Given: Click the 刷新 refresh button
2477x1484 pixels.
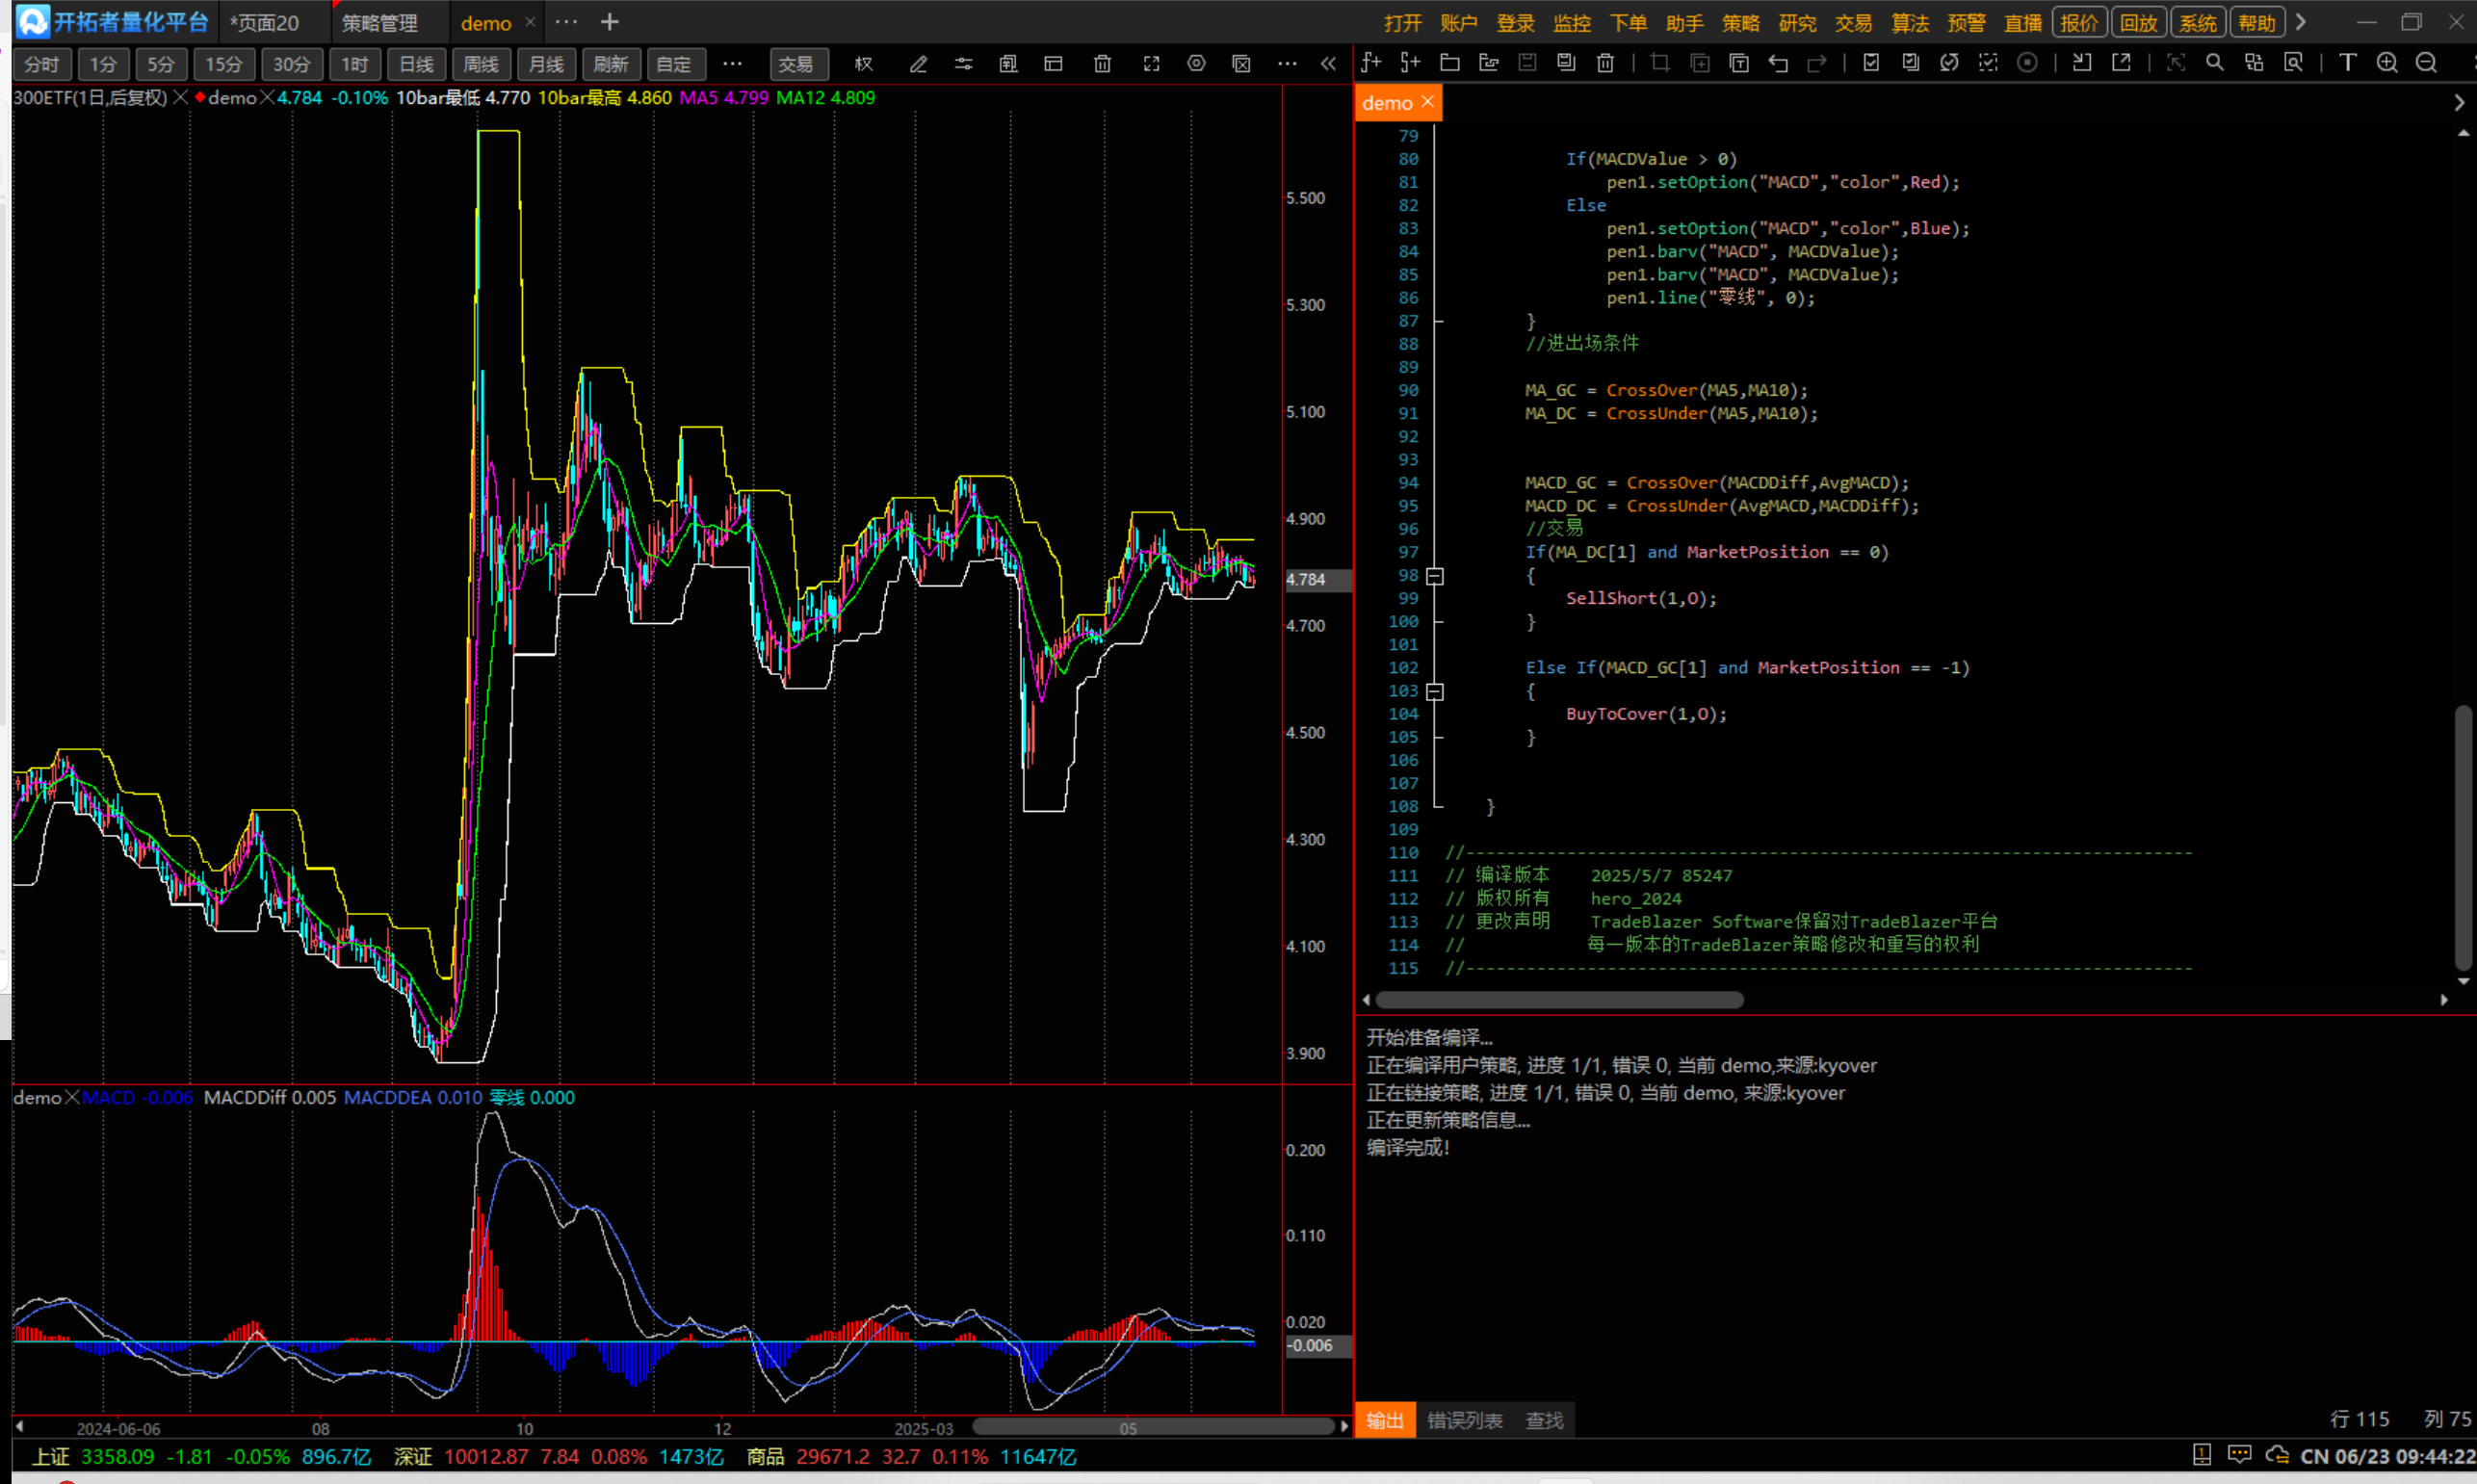Looking at the screenshot, I should pos(610,64).
